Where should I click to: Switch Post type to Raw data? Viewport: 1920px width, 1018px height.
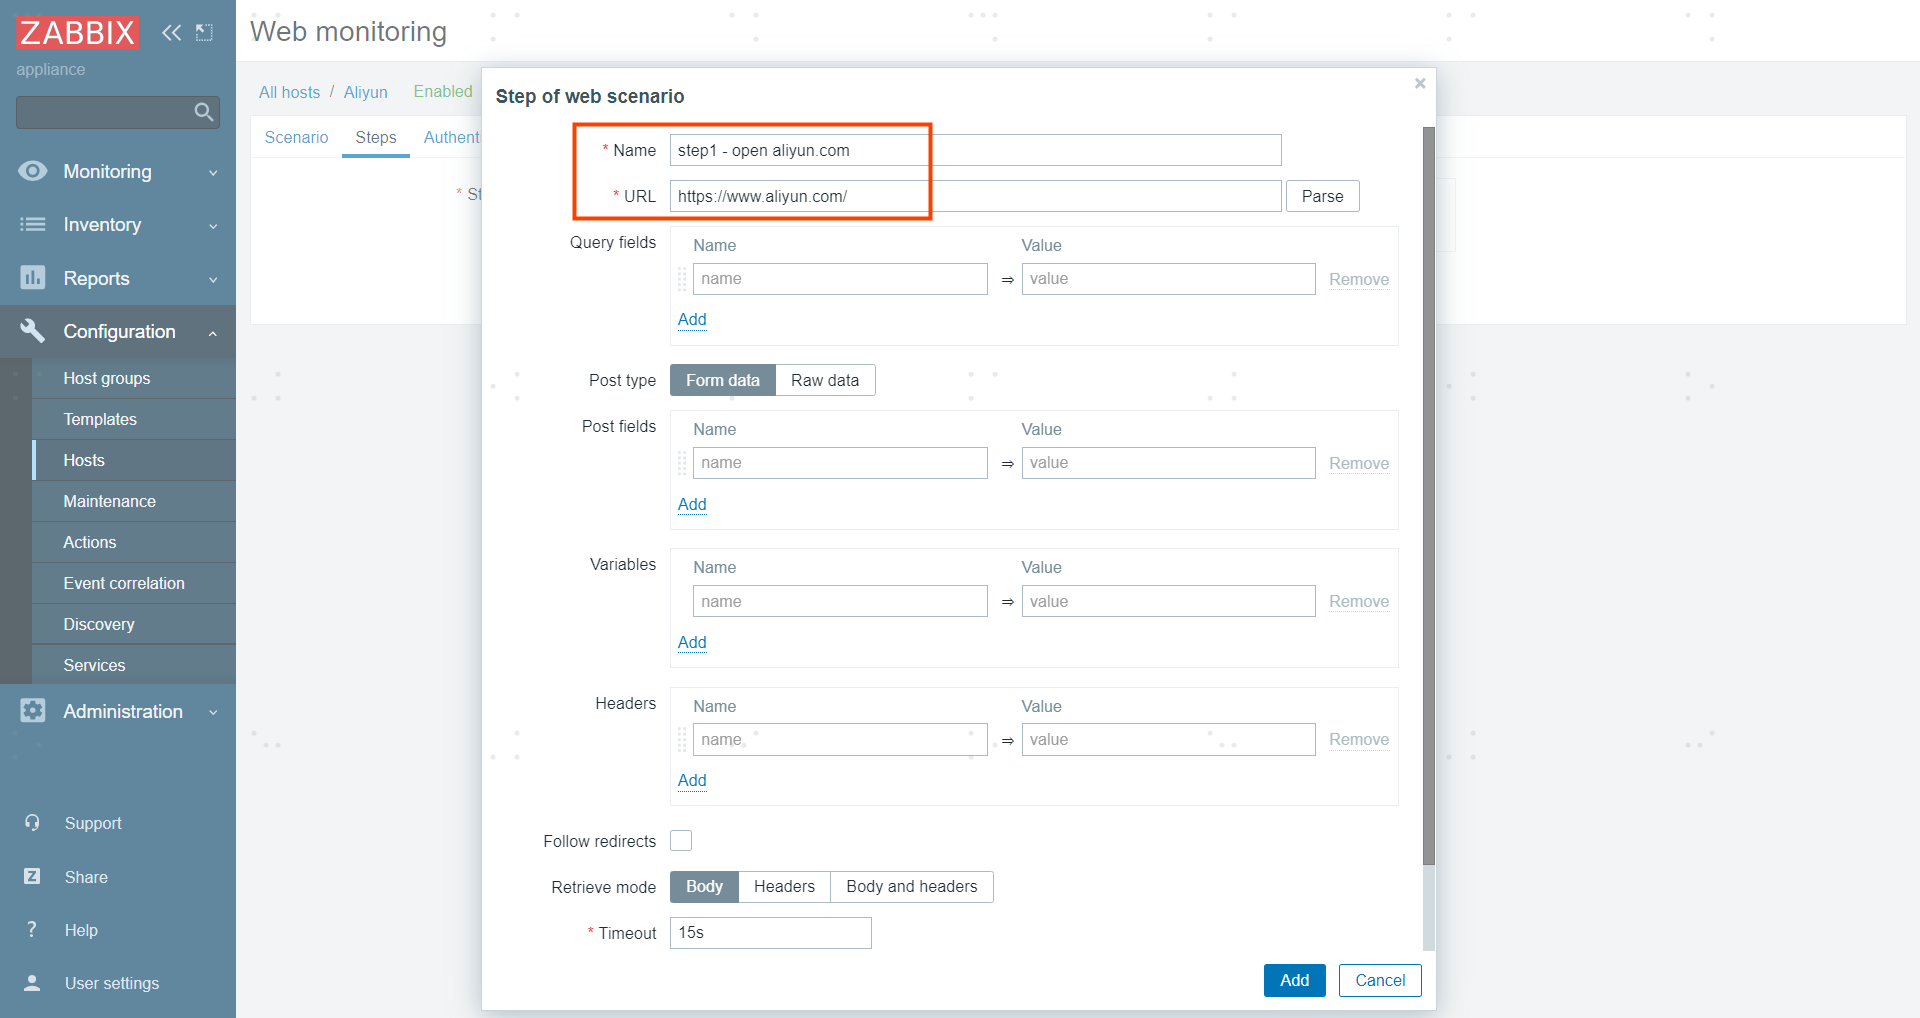pyautogui.click(x=824, y=380)
